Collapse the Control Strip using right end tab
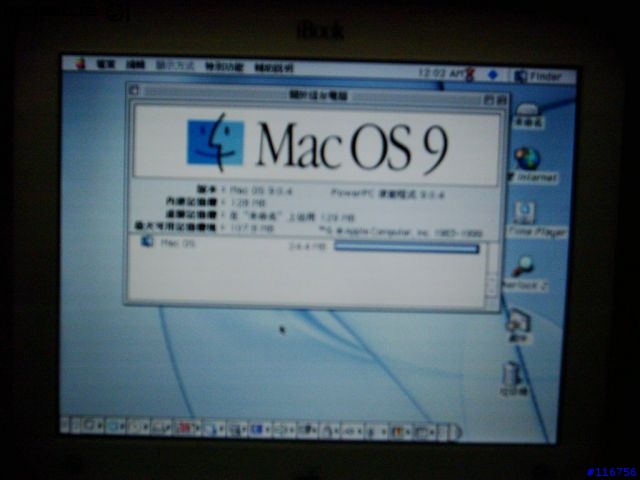This screenshot has width=640, height=480. 456,433
